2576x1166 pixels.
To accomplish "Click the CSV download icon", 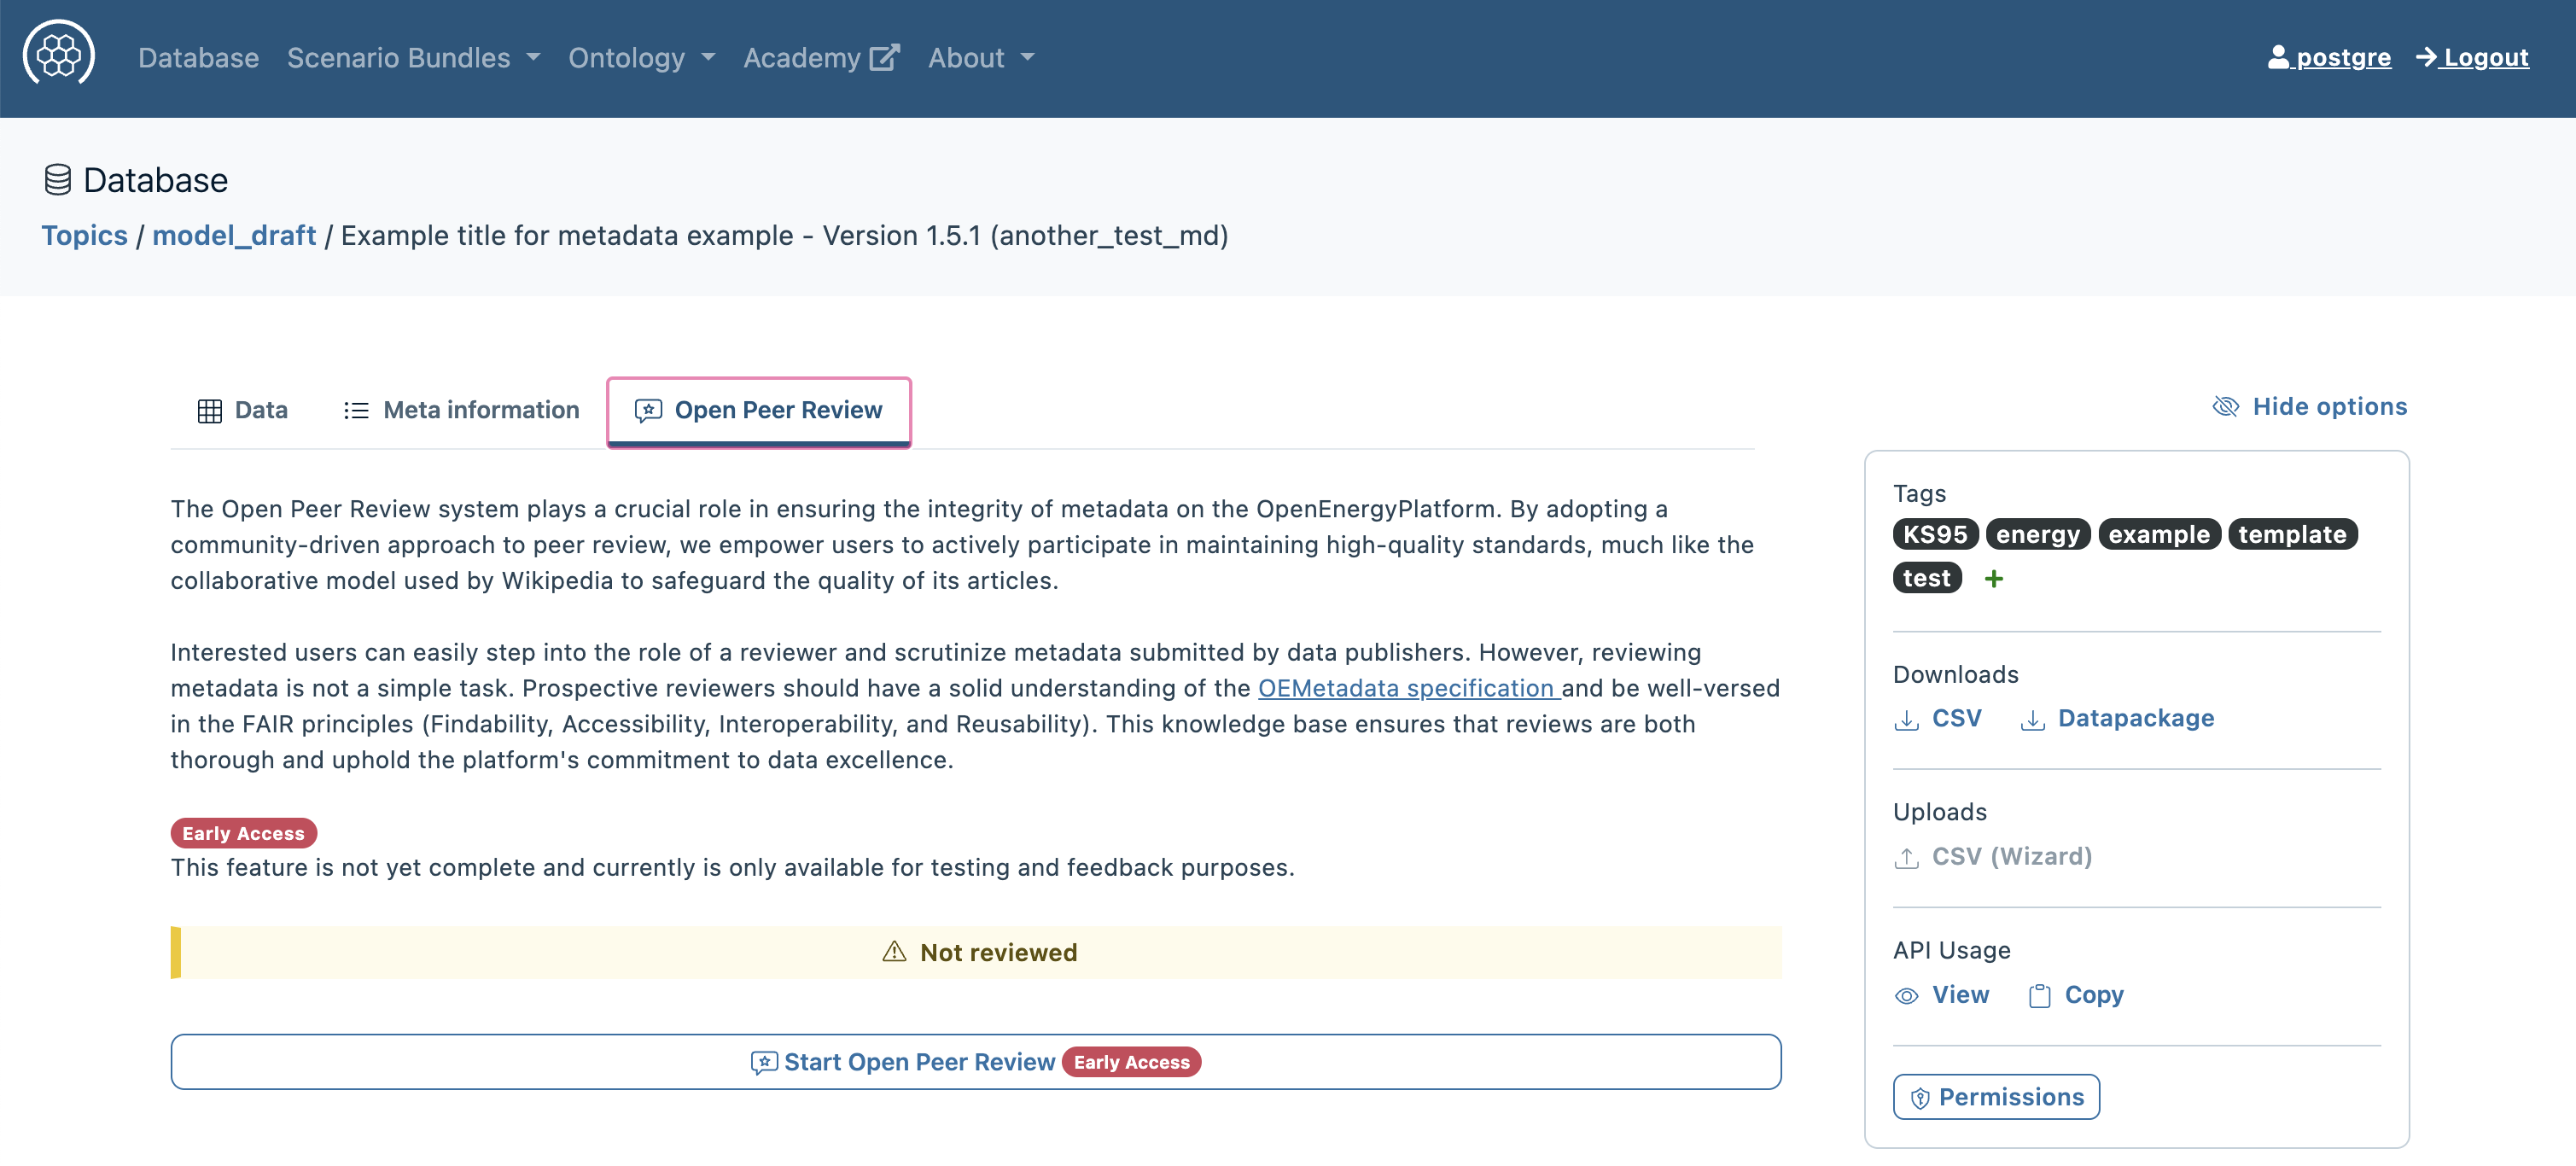I will pos(1906,720).
